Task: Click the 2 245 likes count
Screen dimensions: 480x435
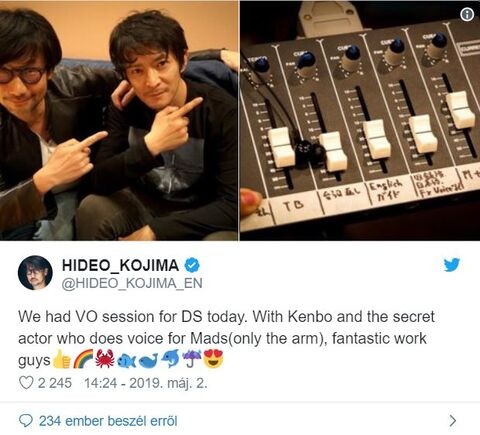Action: [x=55, y=383]
